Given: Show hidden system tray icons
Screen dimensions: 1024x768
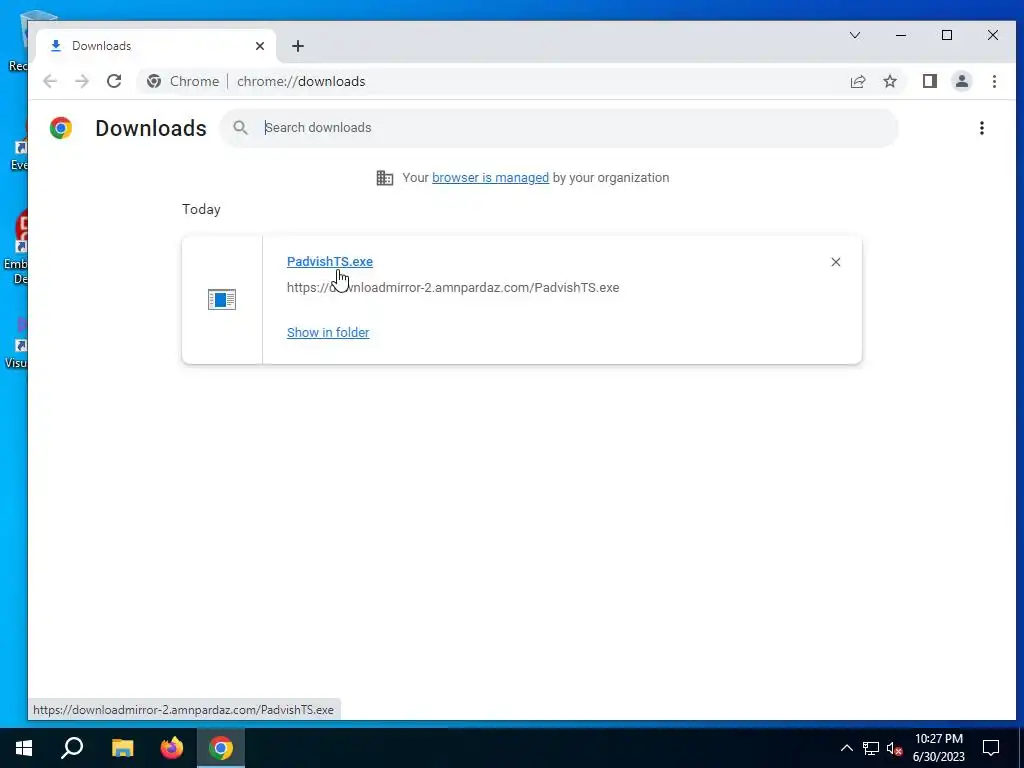Looking at the screenshot, I should coord(846,748).
